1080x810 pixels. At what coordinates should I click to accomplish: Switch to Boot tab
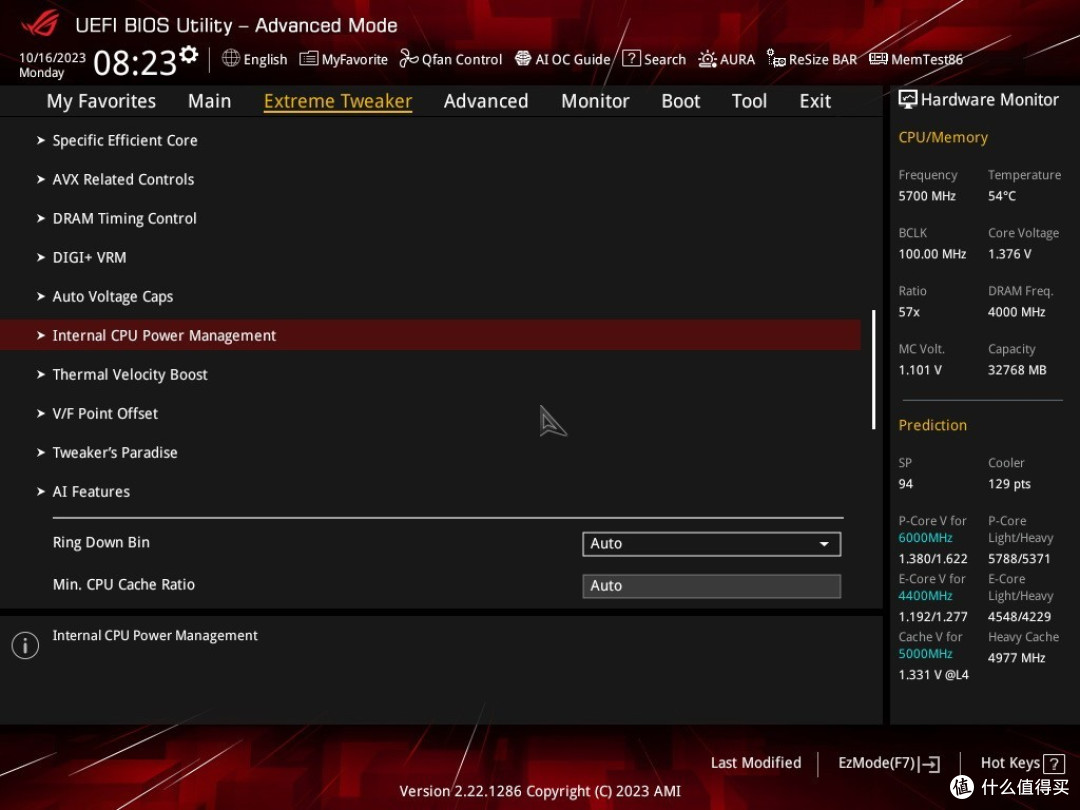[681, 101]
